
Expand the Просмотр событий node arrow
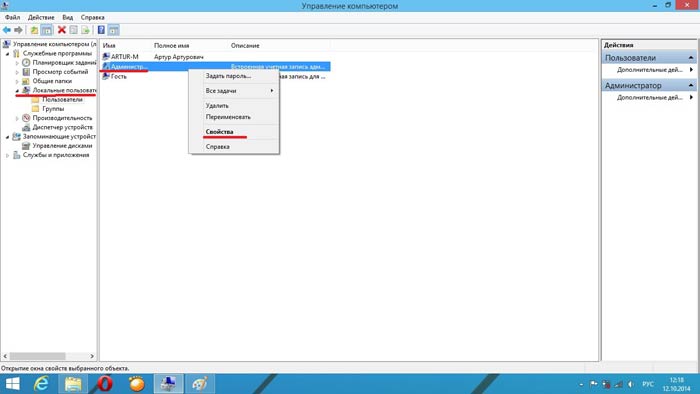(17, 72)
